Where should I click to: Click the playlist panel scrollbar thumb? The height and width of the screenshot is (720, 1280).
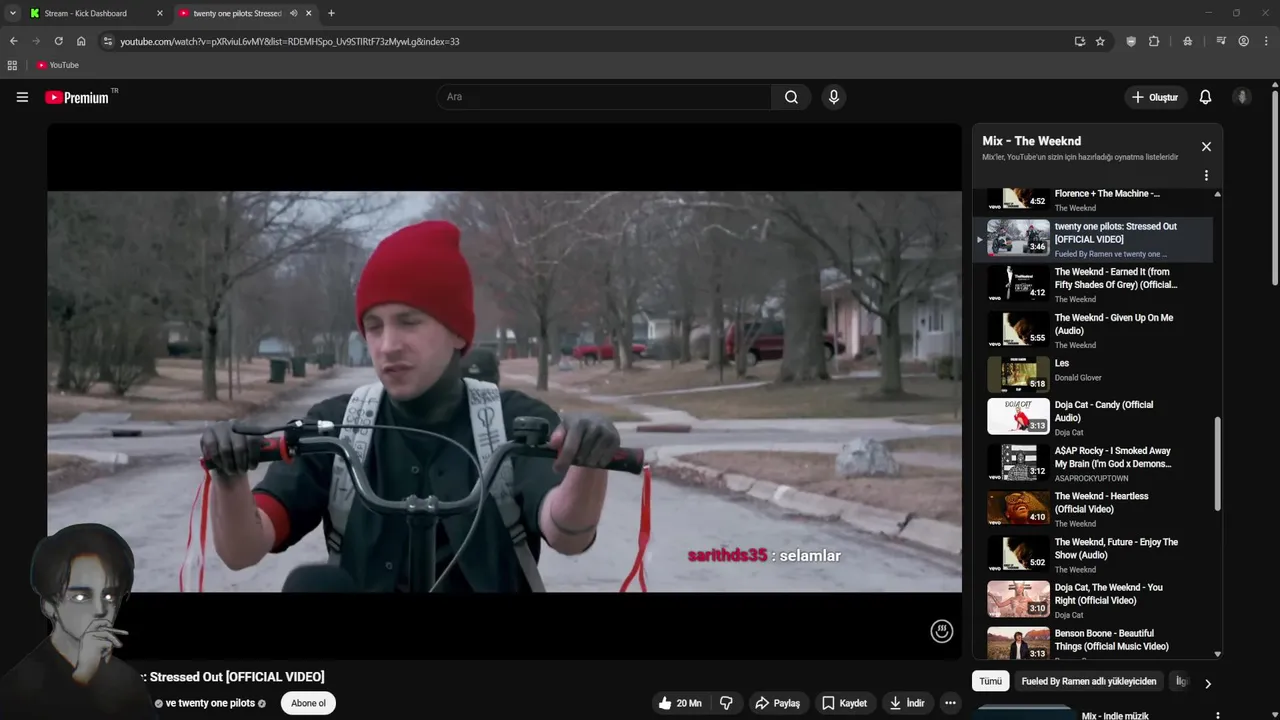1217,465
